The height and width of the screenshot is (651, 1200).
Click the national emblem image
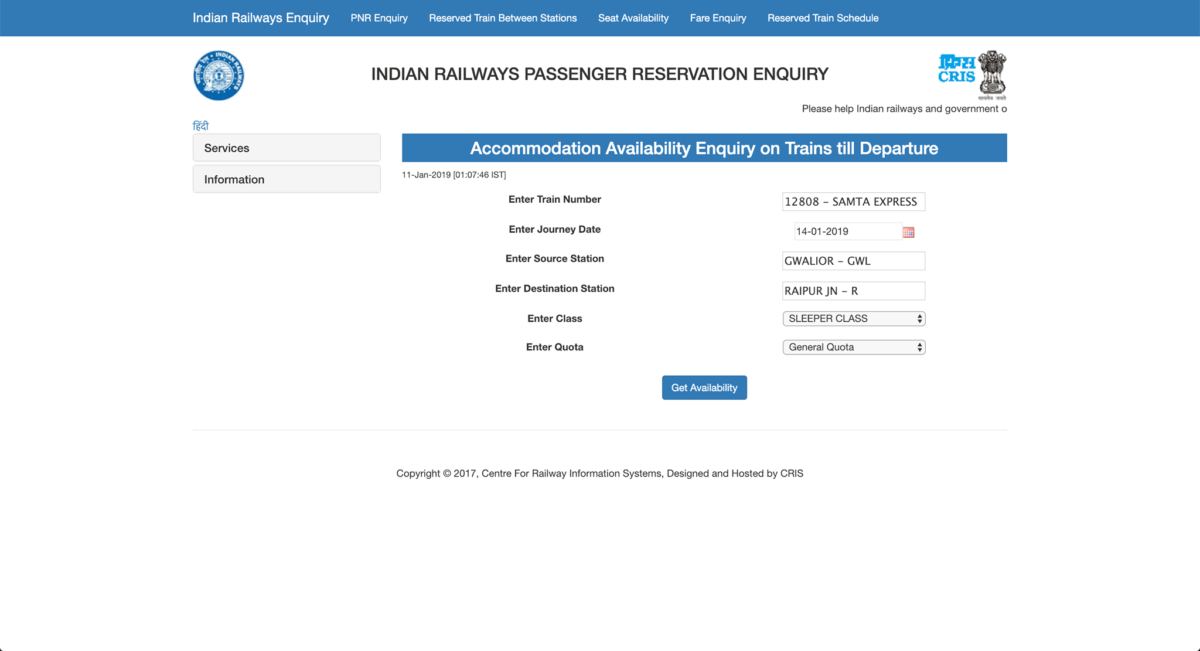[x=990, y=72]
